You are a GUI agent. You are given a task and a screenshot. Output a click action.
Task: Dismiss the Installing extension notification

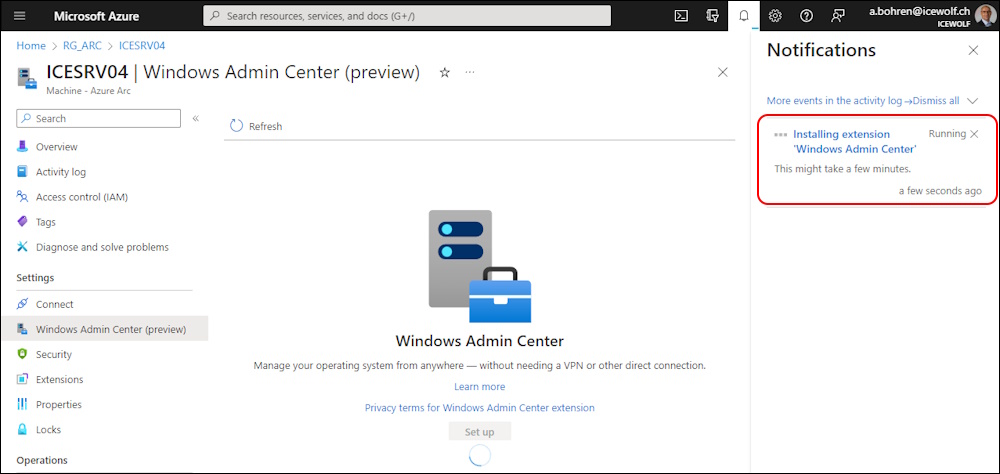[x=974, y=134]
